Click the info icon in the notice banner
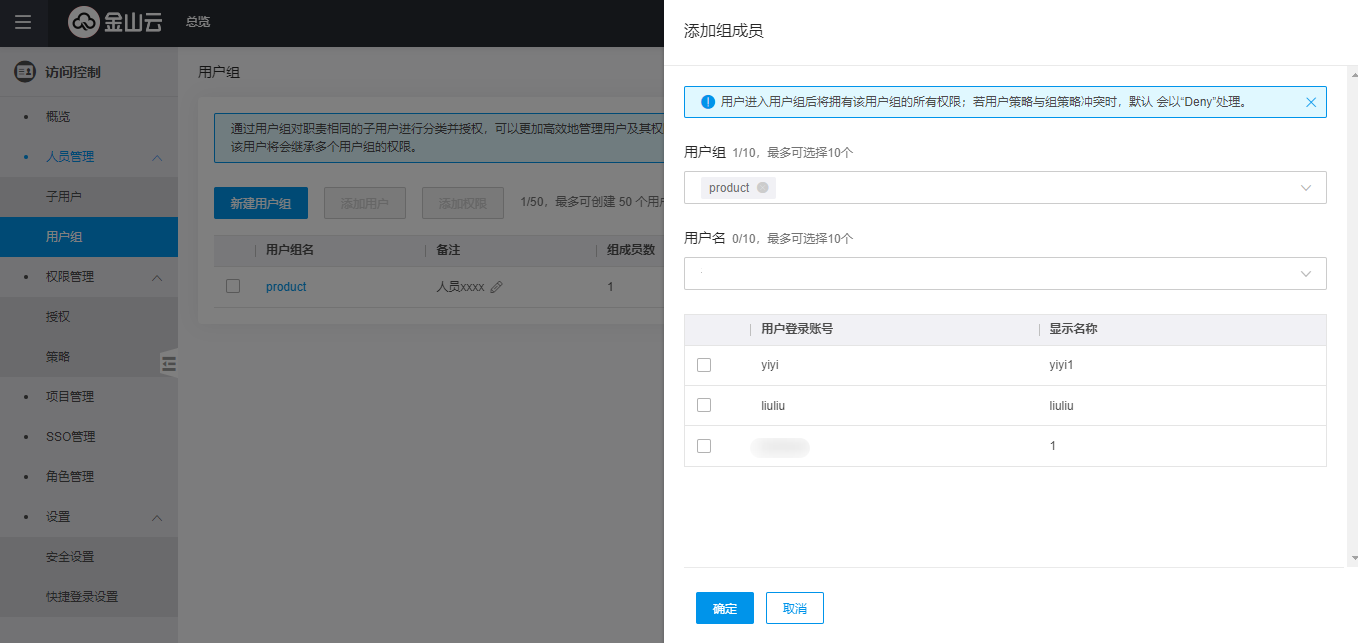 point(708,102)
